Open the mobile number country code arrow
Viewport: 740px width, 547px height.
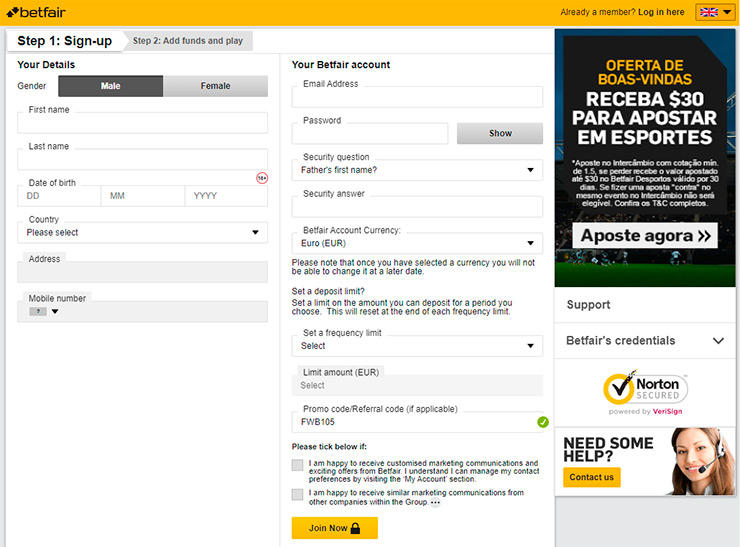55,311
